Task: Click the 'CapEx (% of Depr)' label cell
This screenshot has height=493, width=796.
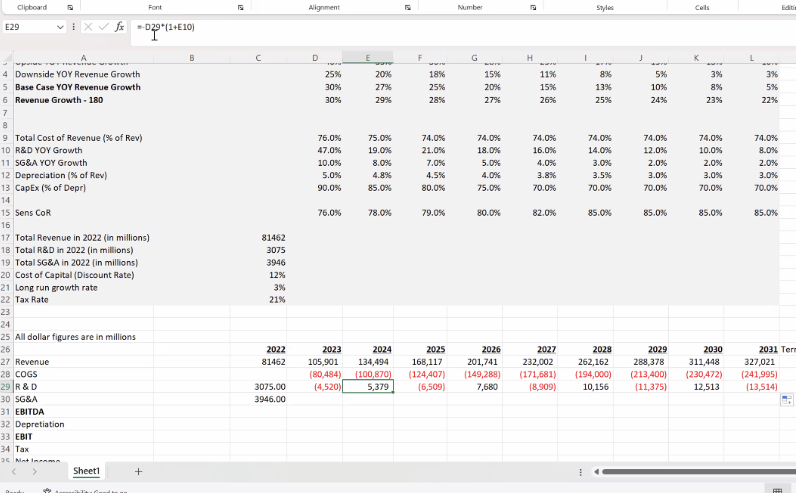Action: (50, 188)
